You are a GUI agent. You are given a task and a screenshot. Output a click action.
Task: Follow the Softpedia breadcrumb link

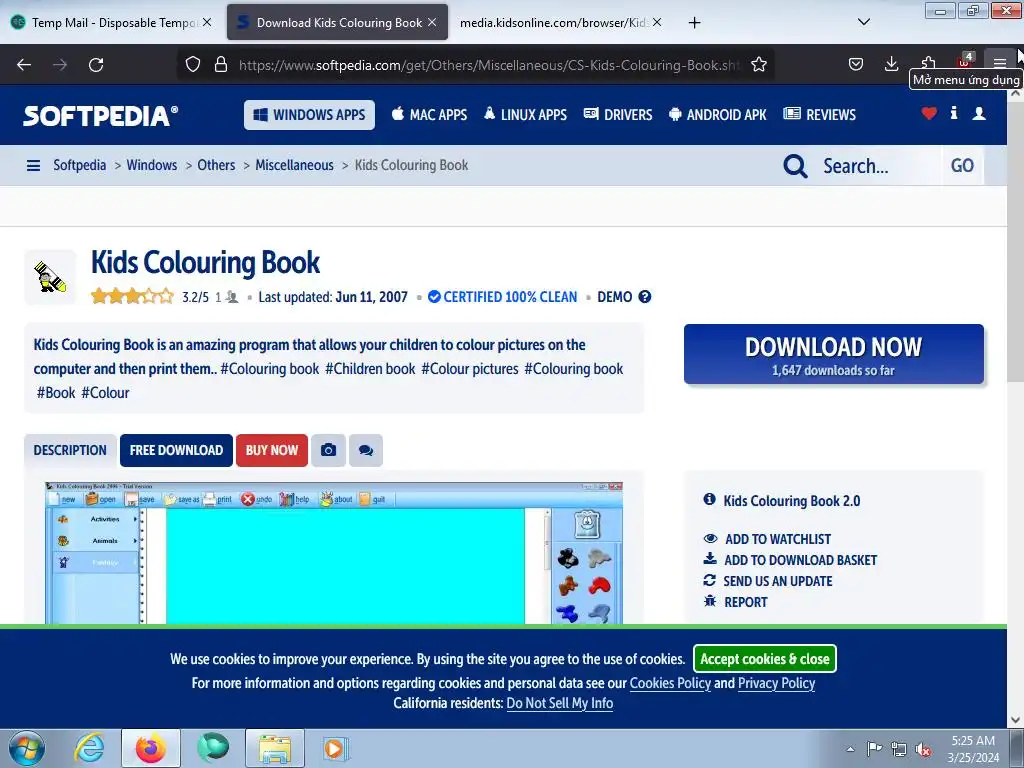[x=80, y=165]
